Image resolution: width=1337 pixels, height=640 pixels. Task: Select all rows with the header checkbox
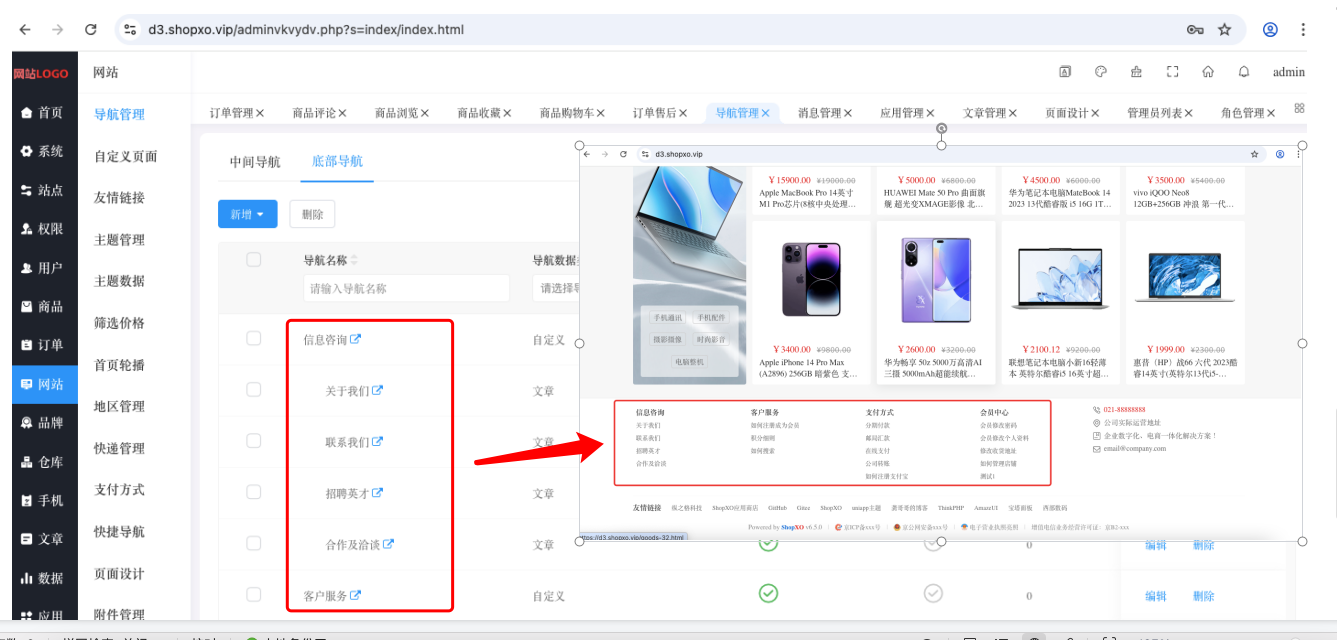(x=254, y=260)
